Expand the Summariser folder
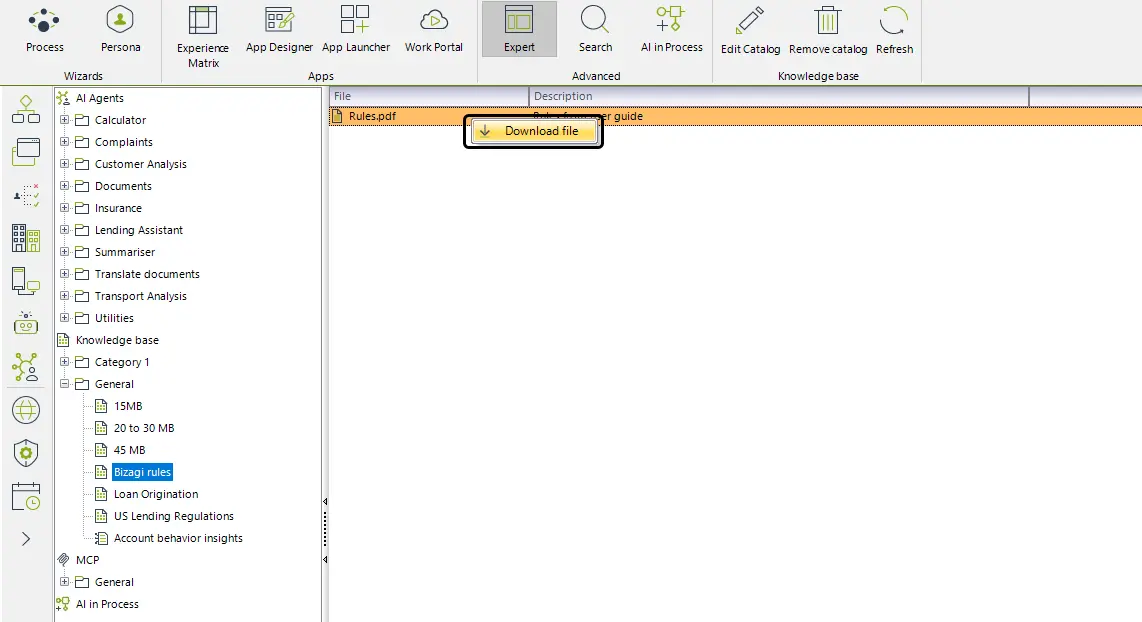This screenshot has height=622, width=1142. click(65, 251)
